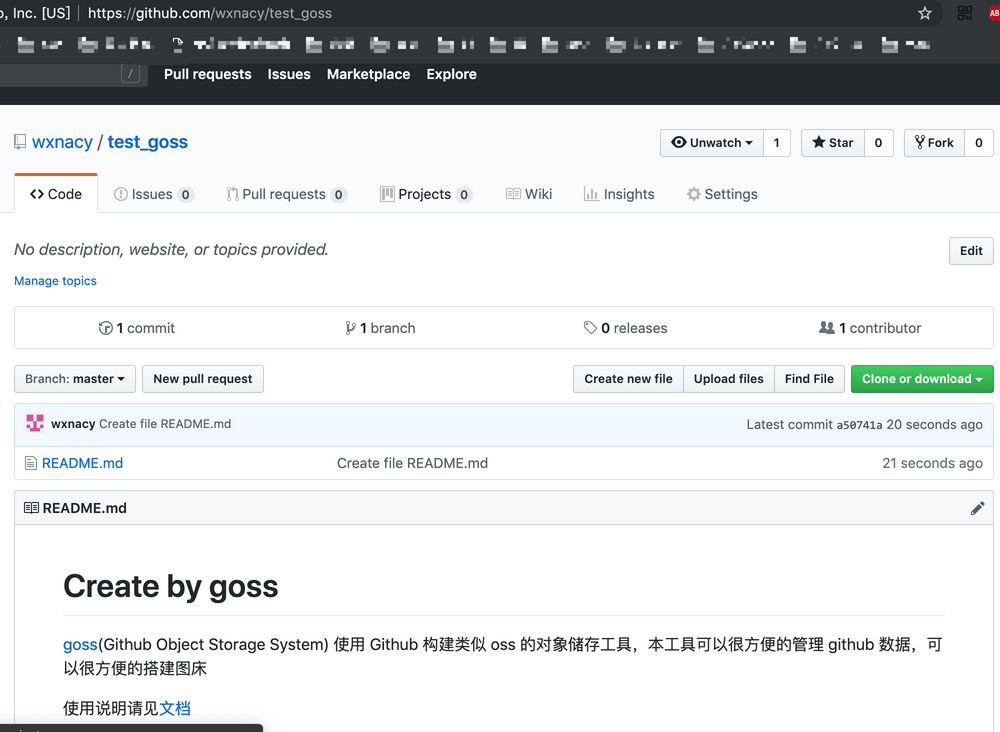The width and height of the screenshot is (1000, 732).
Task: Open the 文档 documentation link
Action: [x=175, y=708]
